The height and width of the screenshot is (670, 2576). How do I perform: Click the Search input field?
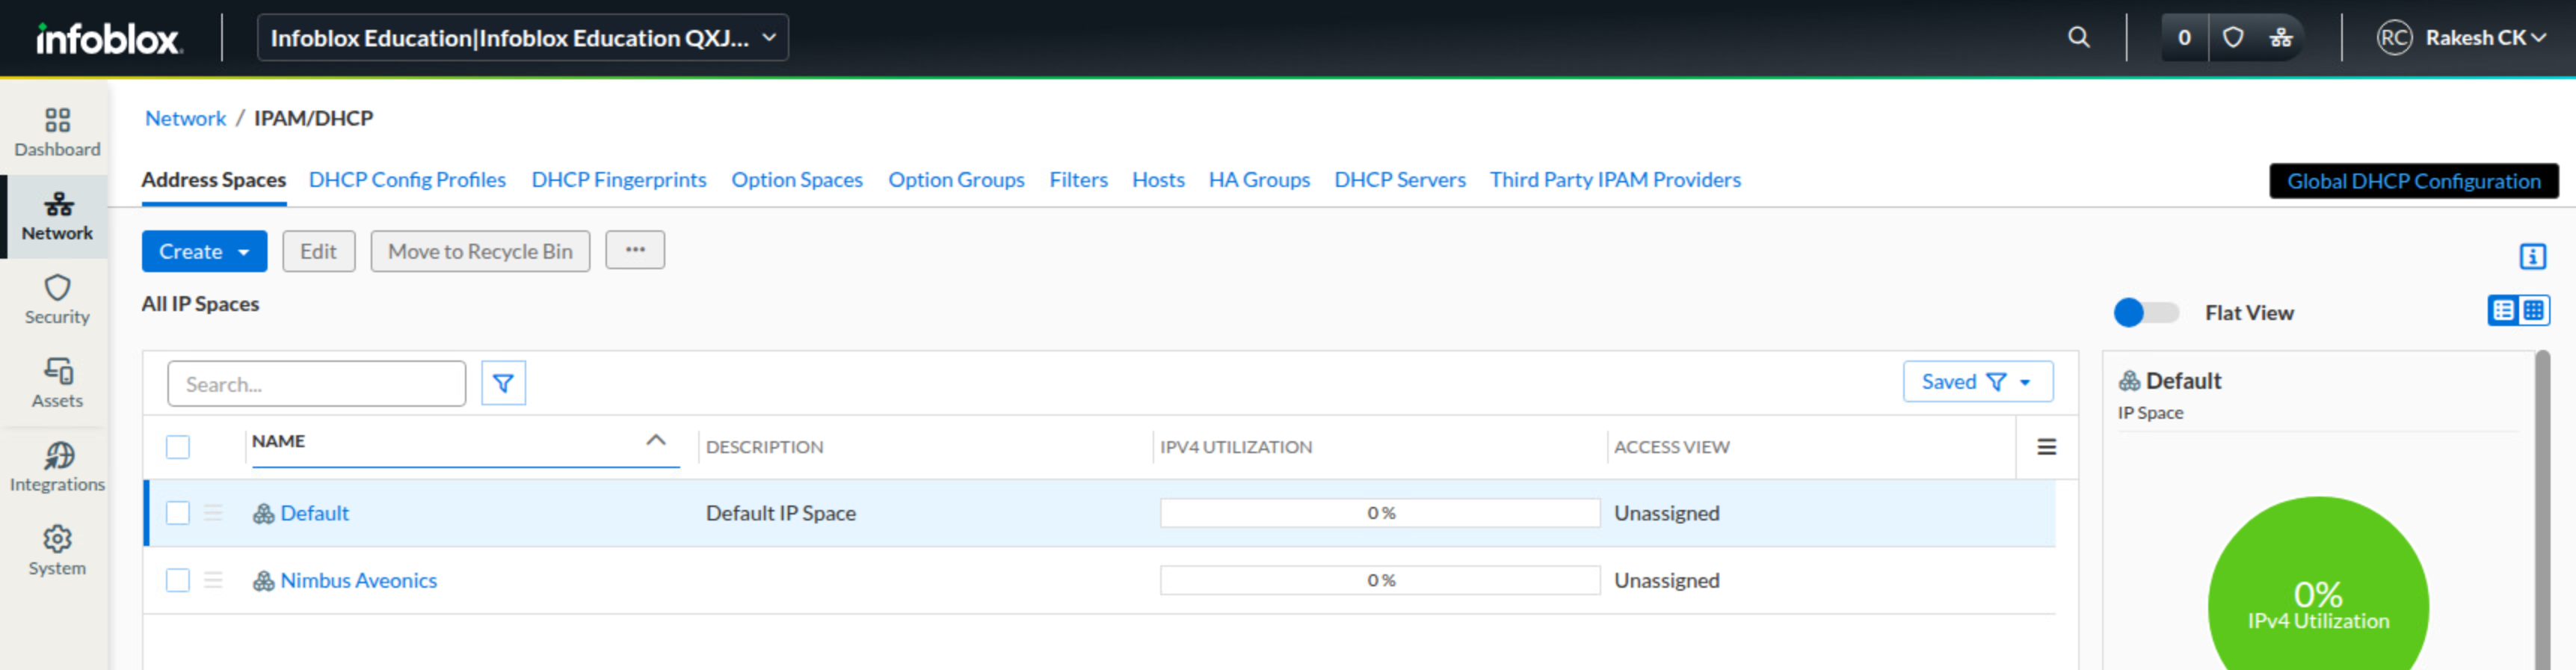[x=316, y=384]
